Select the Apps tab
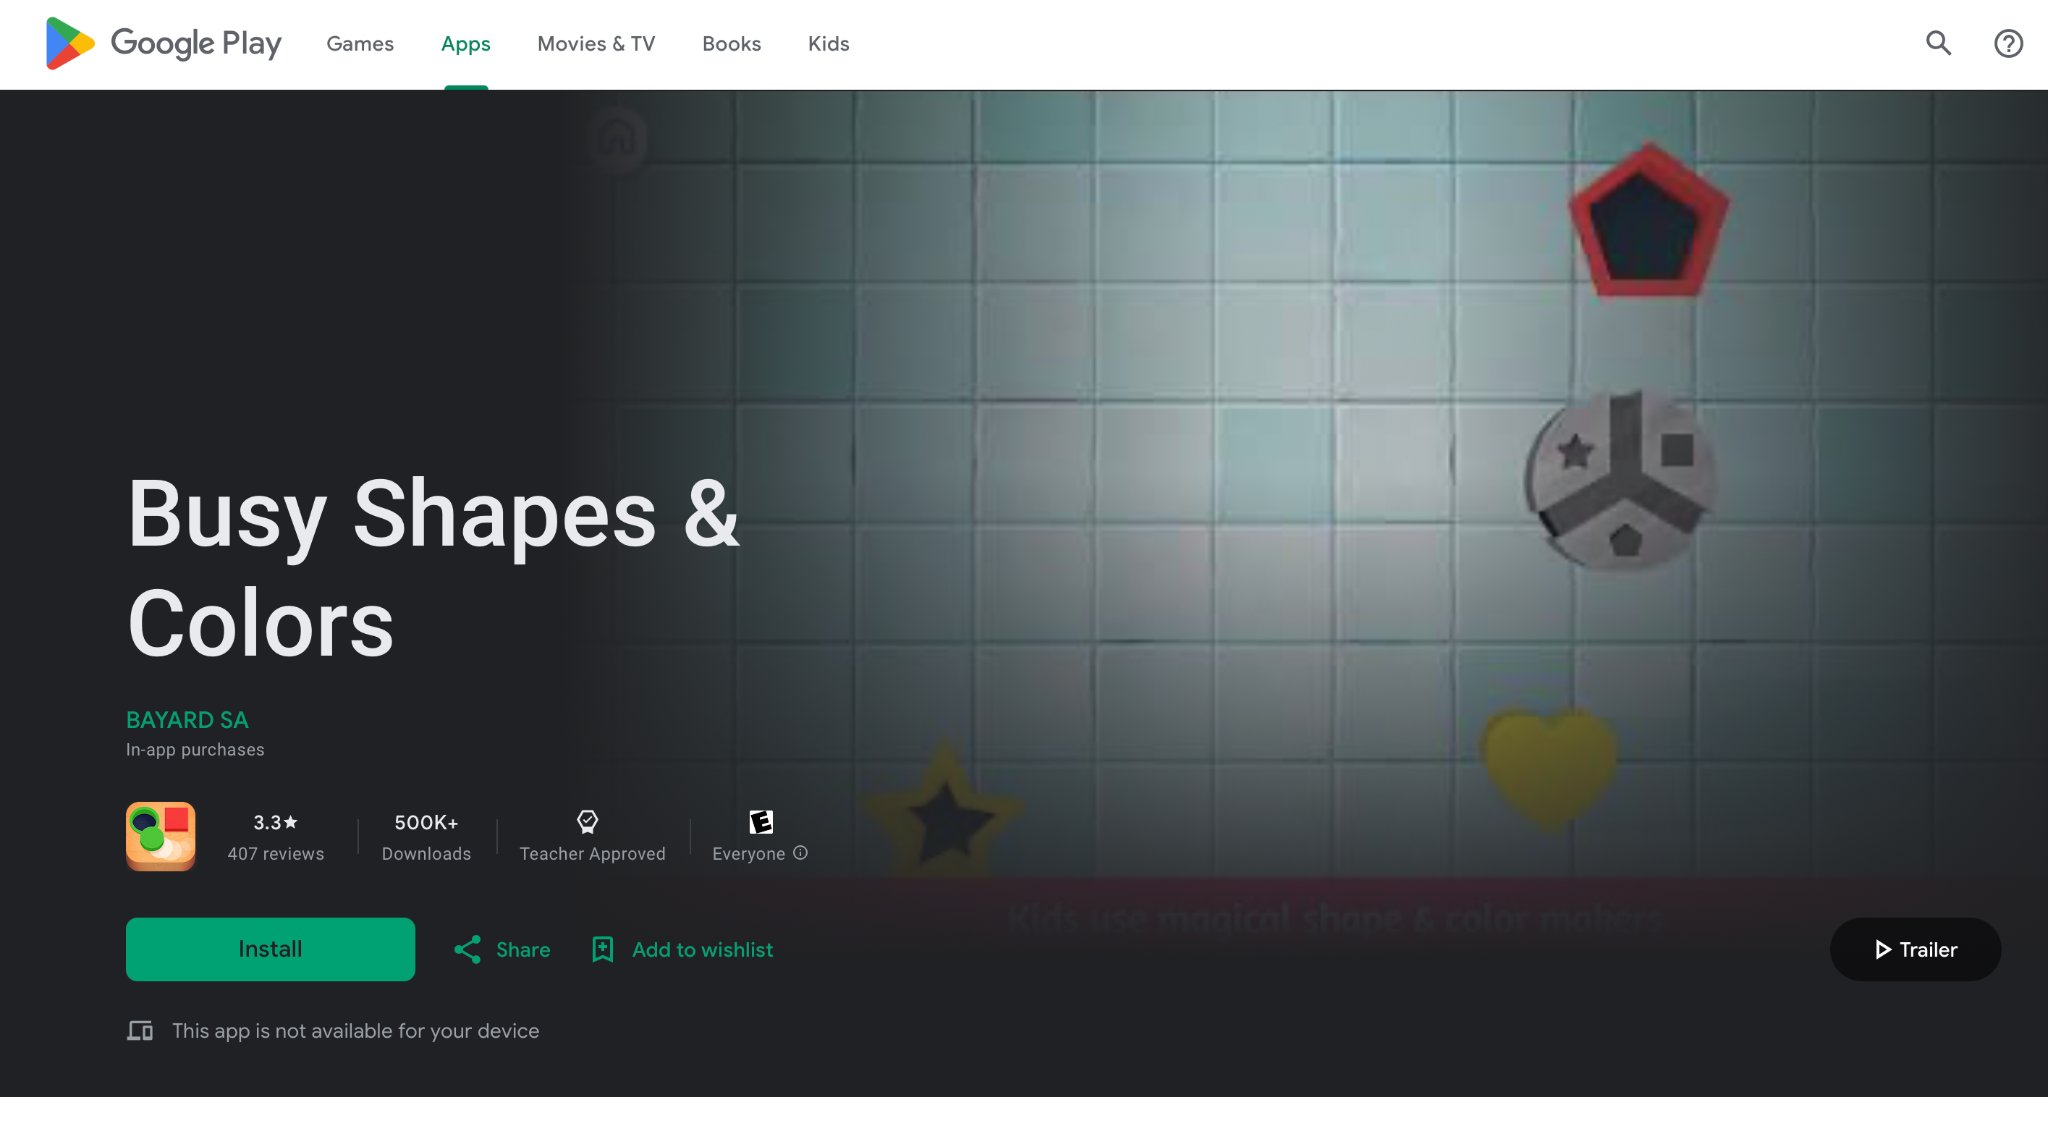The height and width of the screenshot is (1131, 2048). pos(465,44)
